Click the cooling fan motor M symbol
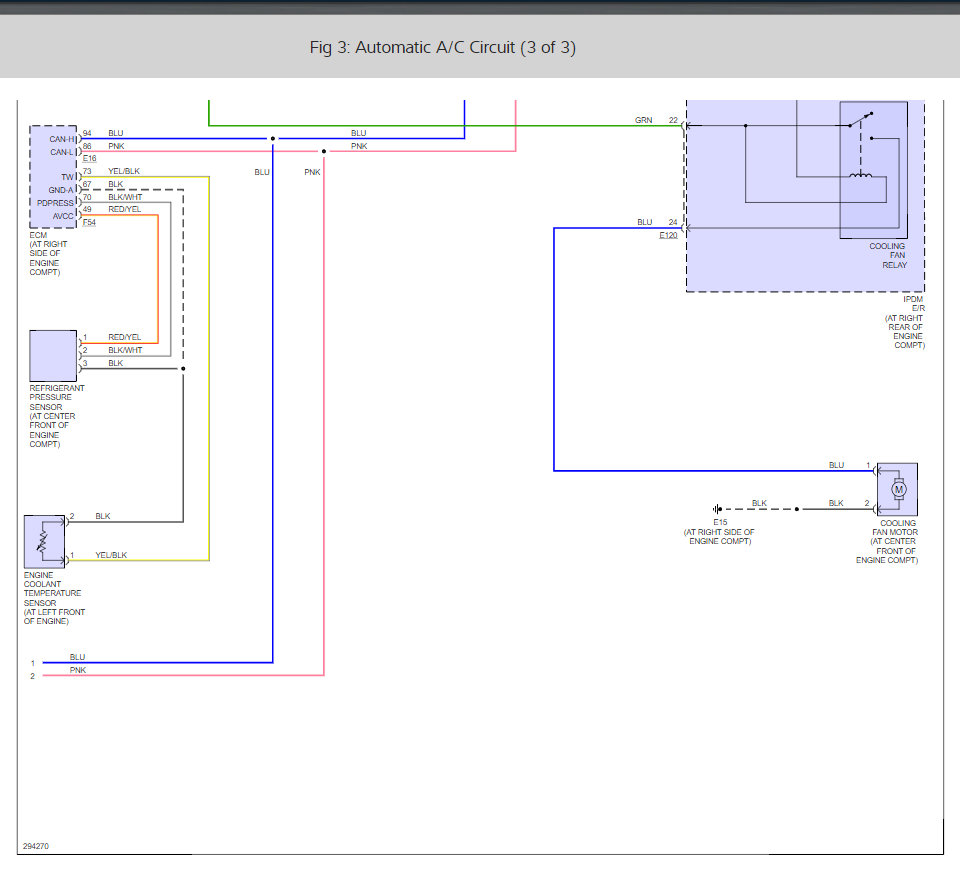 [897, 489]
